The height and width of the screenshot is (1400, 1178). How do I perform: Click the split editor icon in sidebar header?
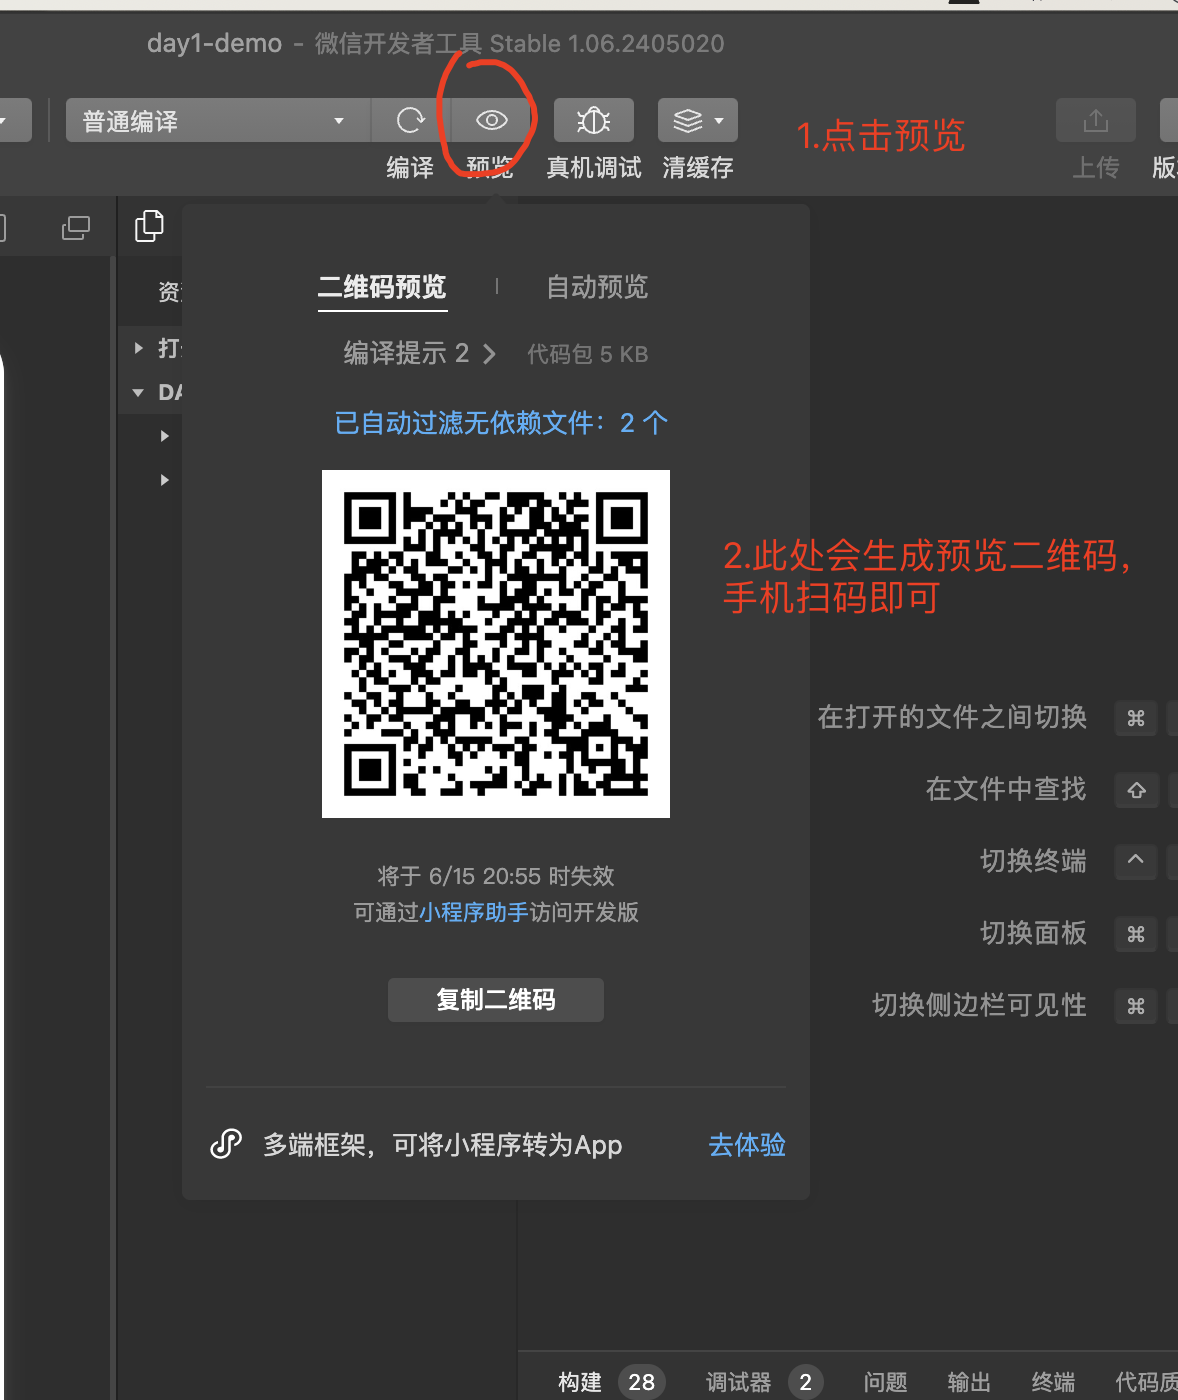click(x=76, y=227)
